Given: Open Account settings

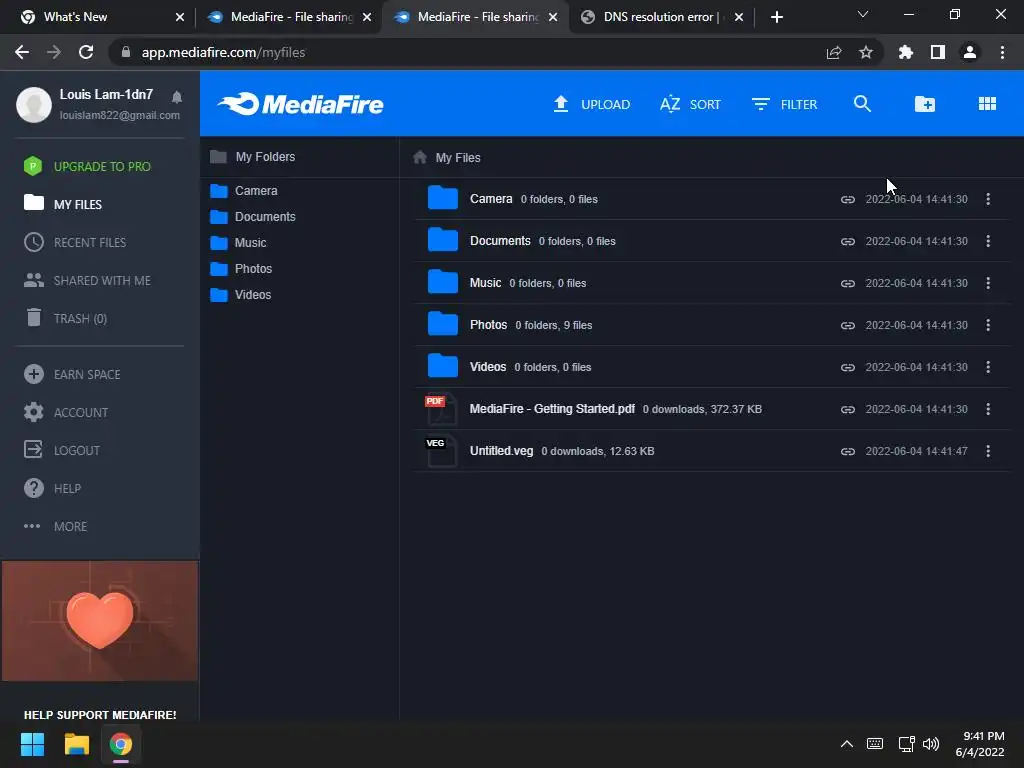Looking at the screenshot, I should (66, 413).
